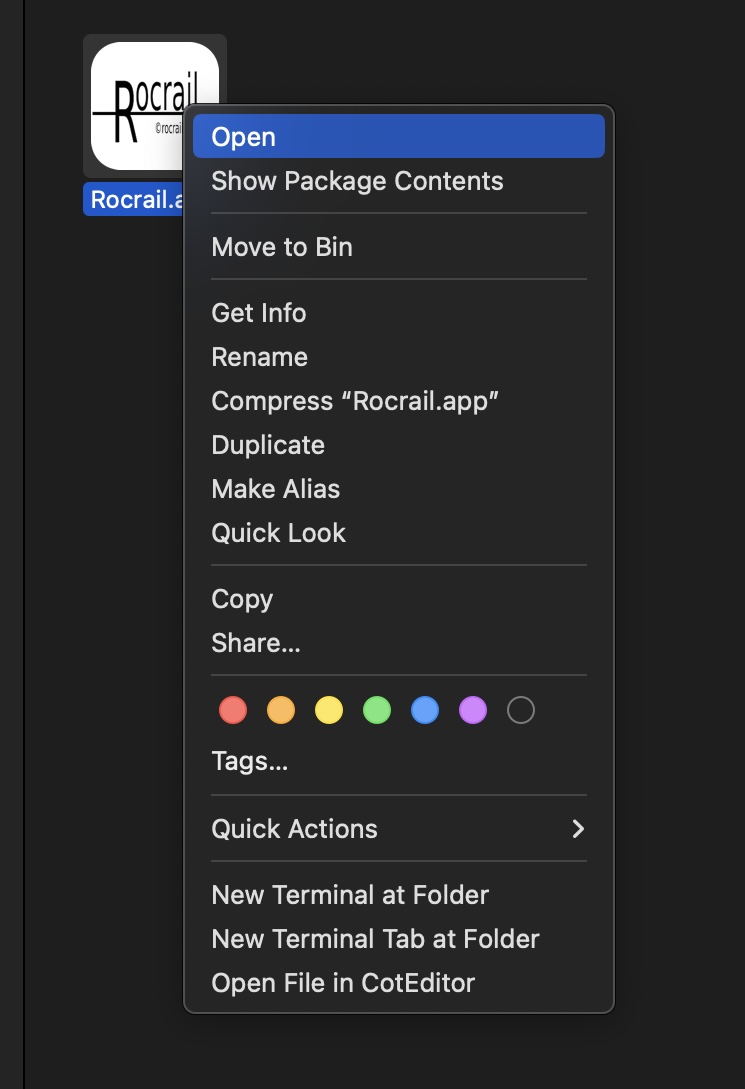This screenshot has width=745, height=1089.
Task: Apply the yellow tag color
Action: 329,711
